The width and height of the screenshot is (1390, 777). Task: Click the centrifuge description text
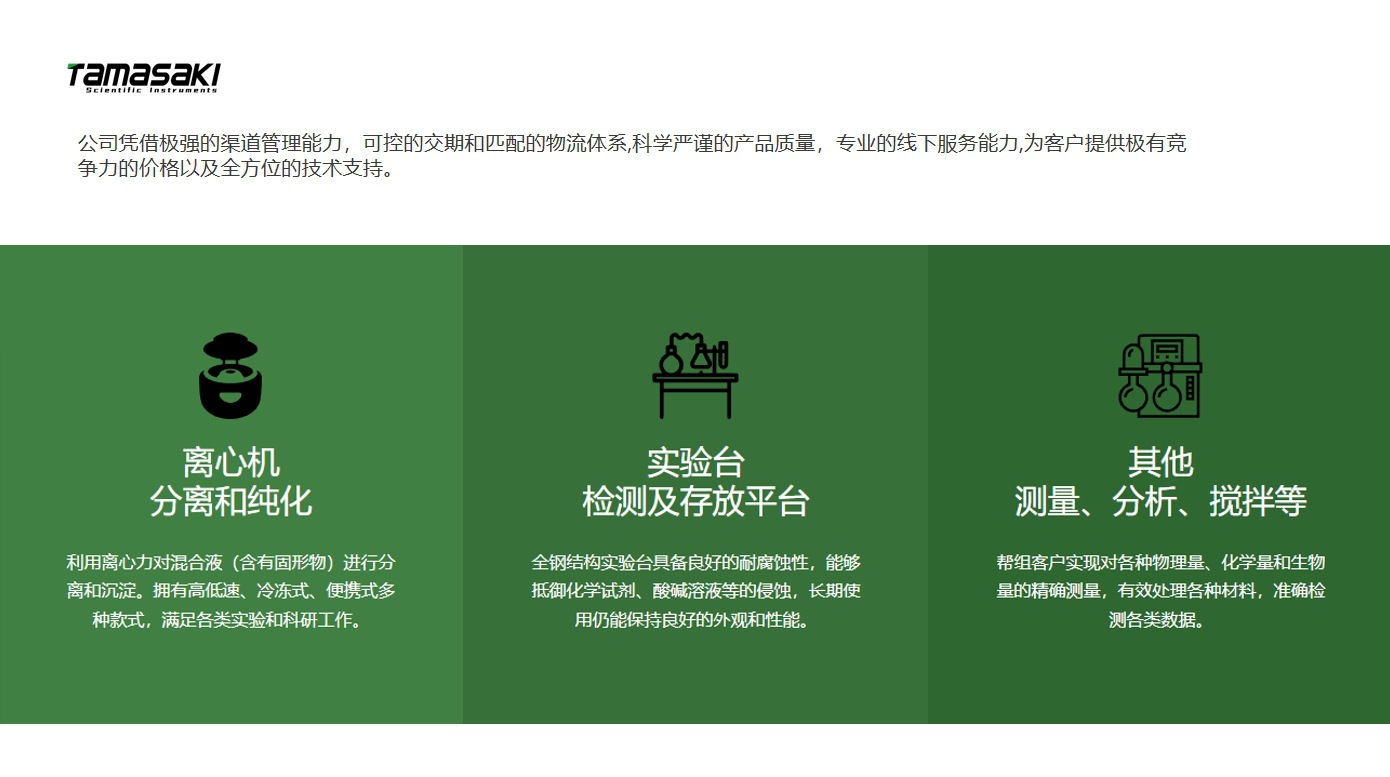point(233,593)
